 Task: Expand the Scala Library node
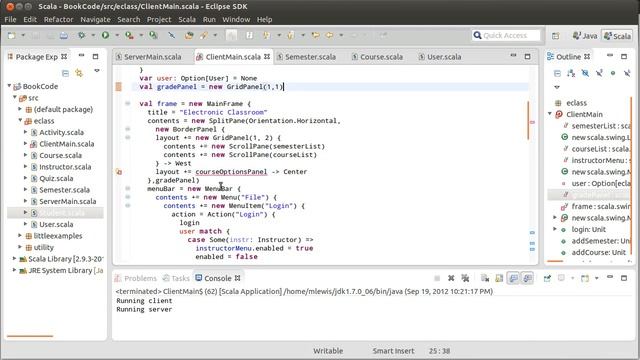pos(14,258)
